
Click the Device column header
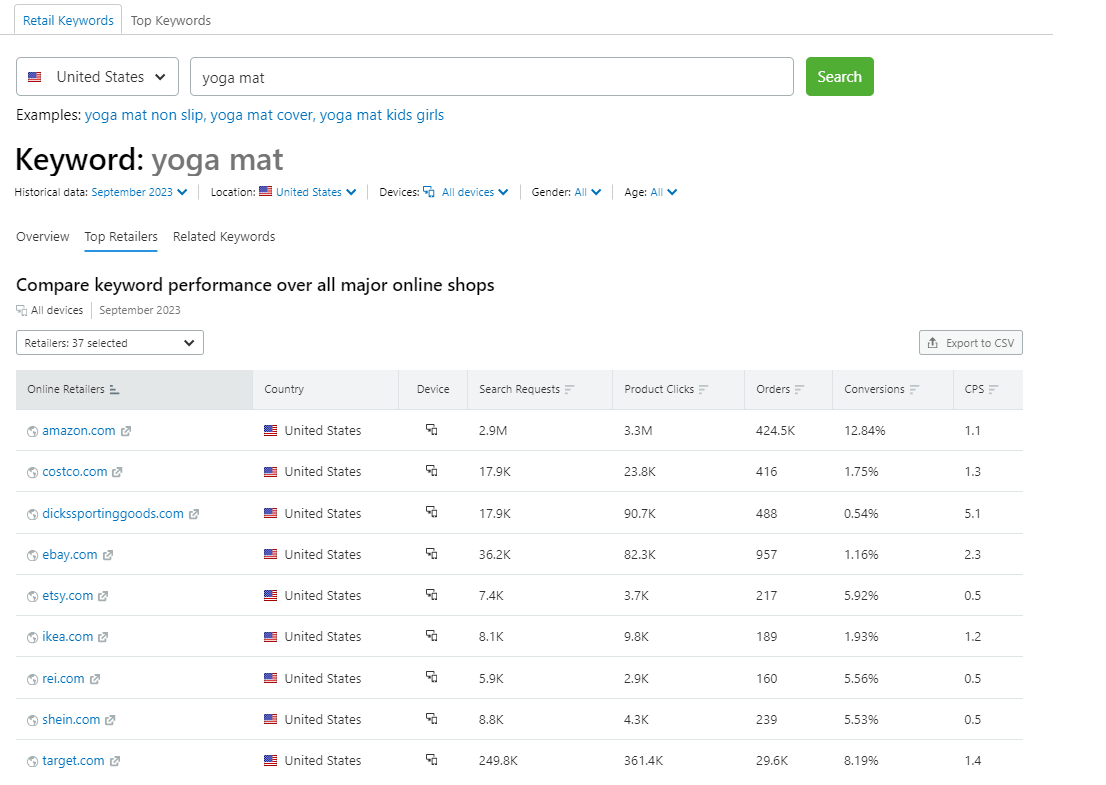click(433, 389)
